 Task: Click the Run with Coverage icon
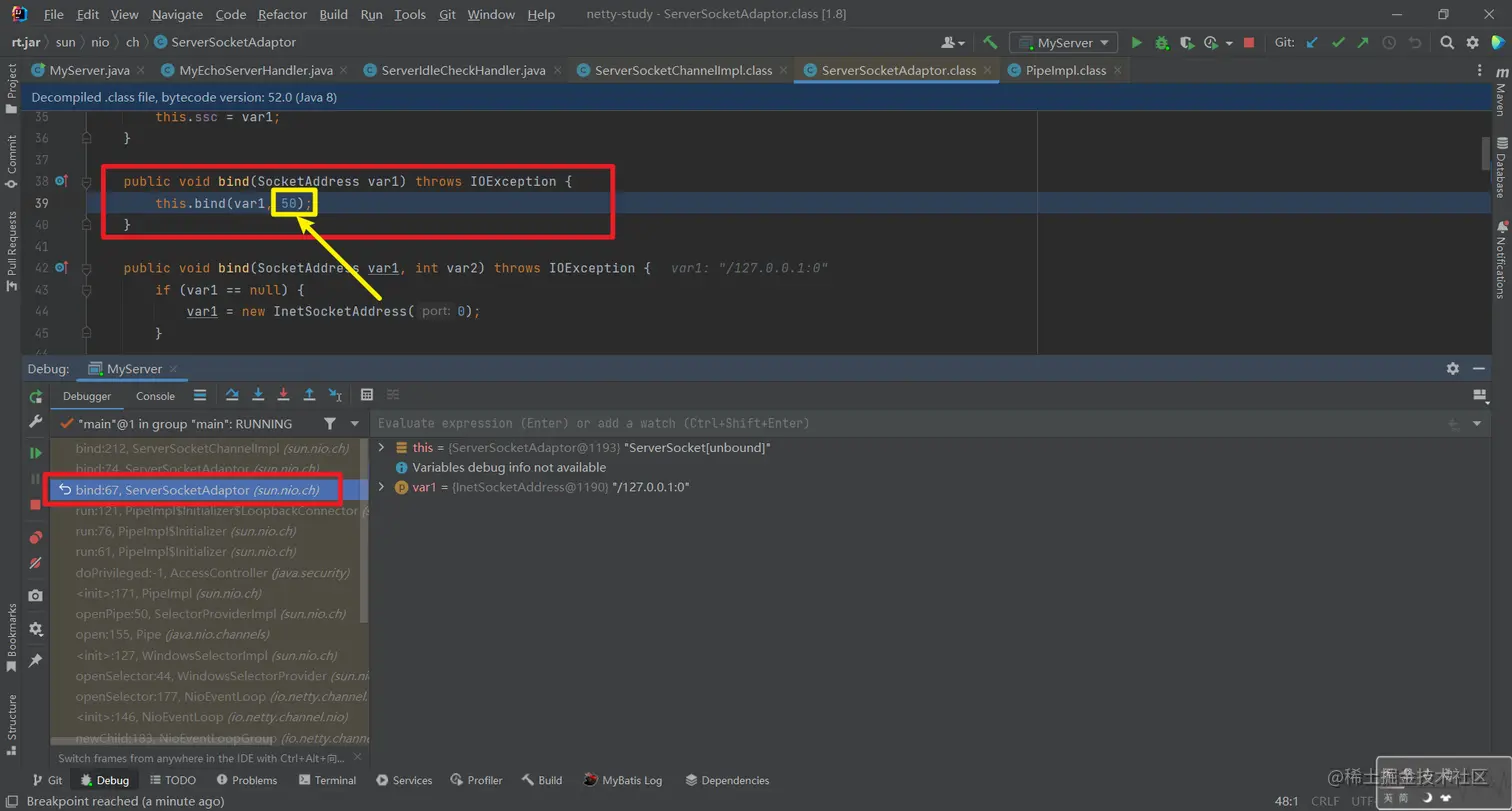pos(1186,43)
